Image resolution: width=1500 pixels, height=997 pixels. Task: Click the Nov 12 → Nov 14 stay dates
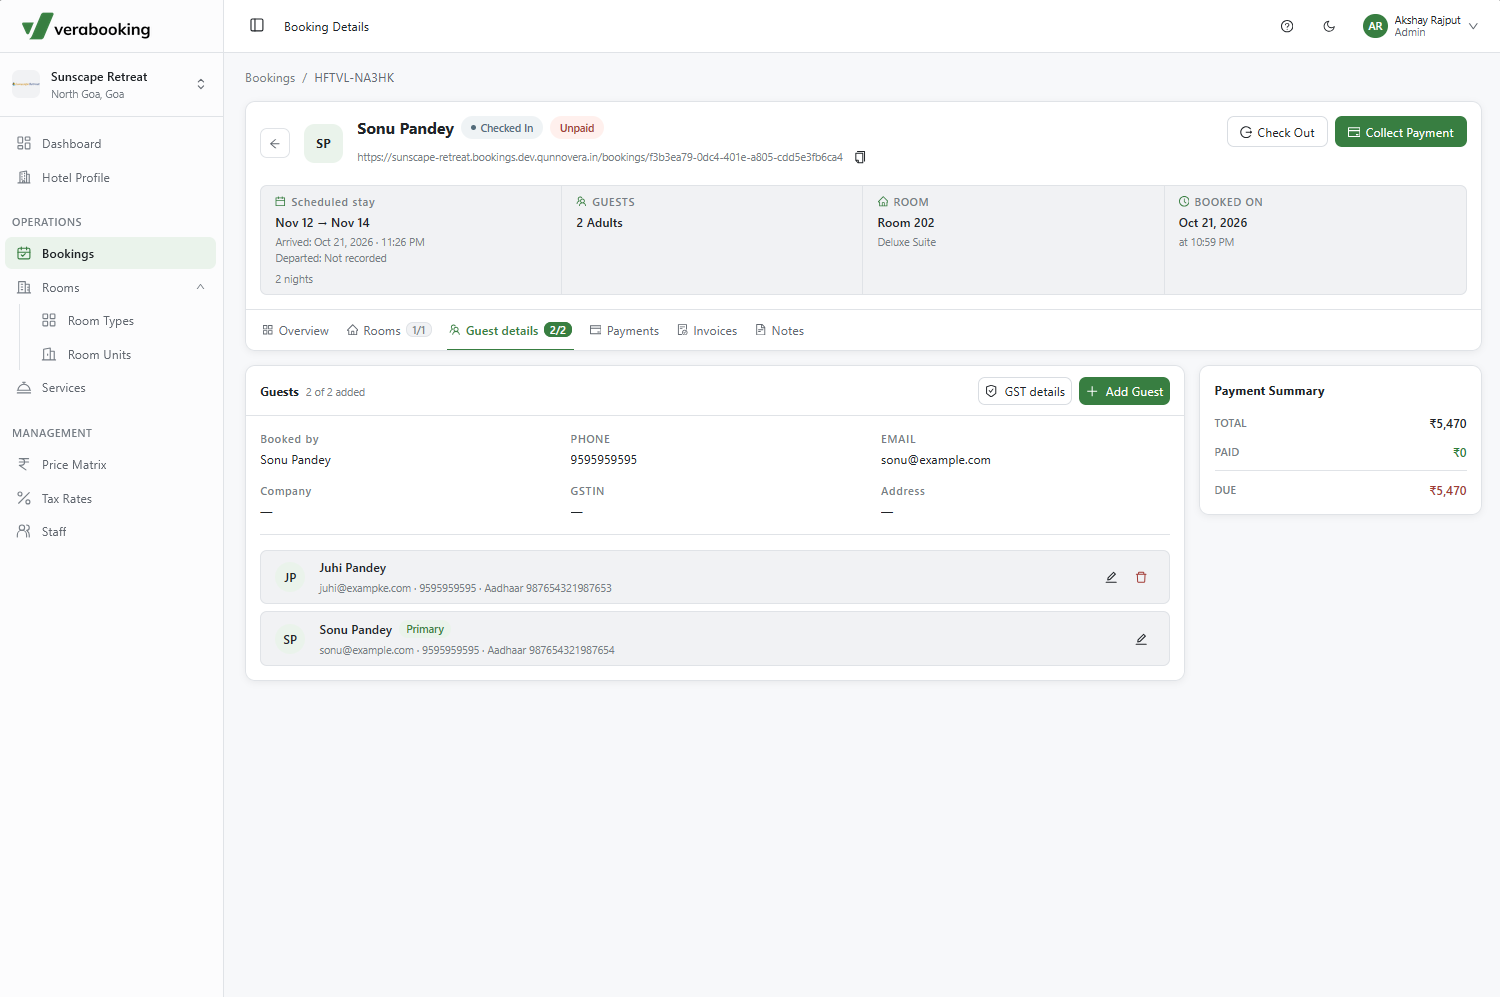(323, 223)
